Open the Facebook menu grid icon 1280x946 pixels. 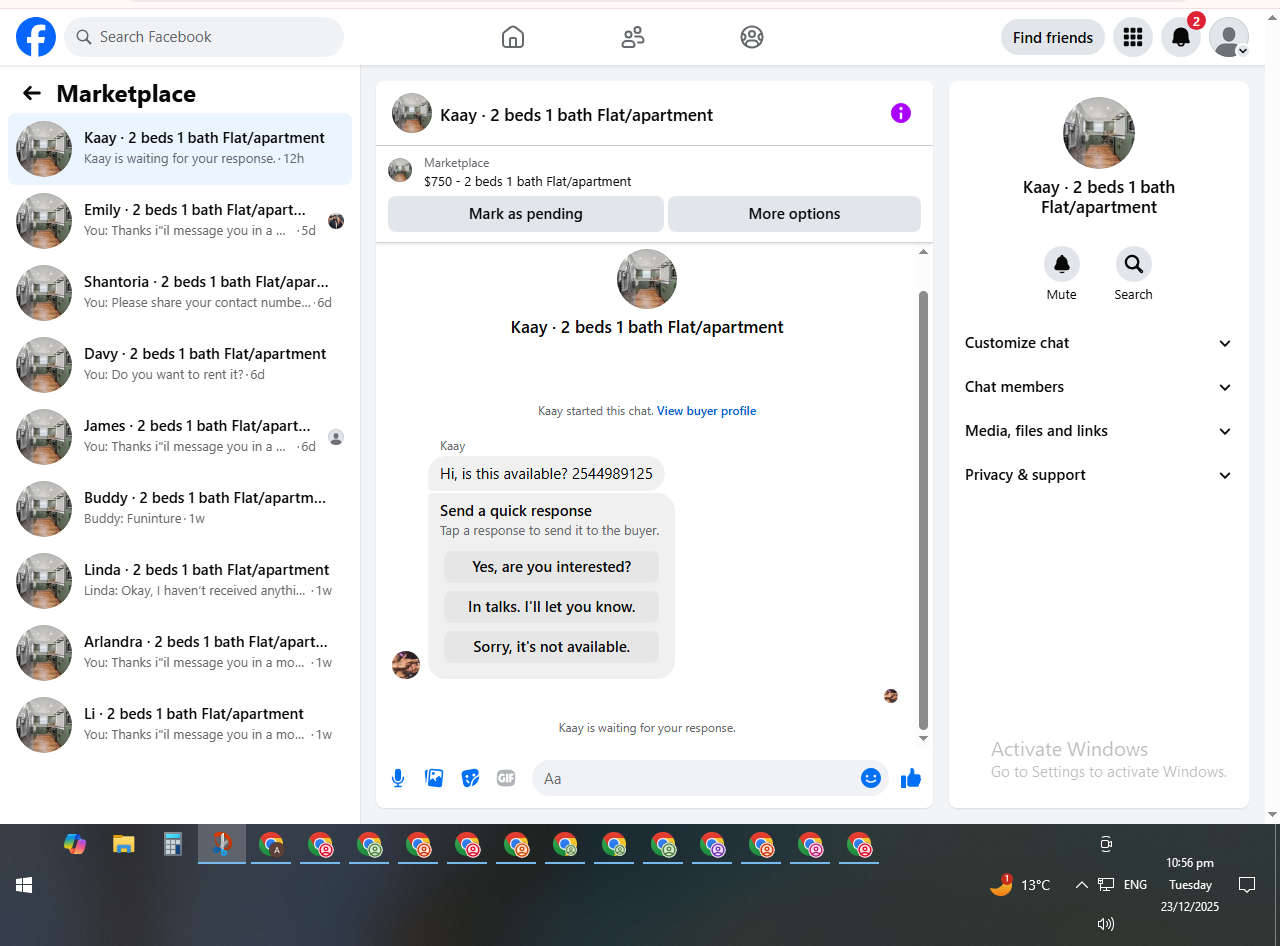1133,37
